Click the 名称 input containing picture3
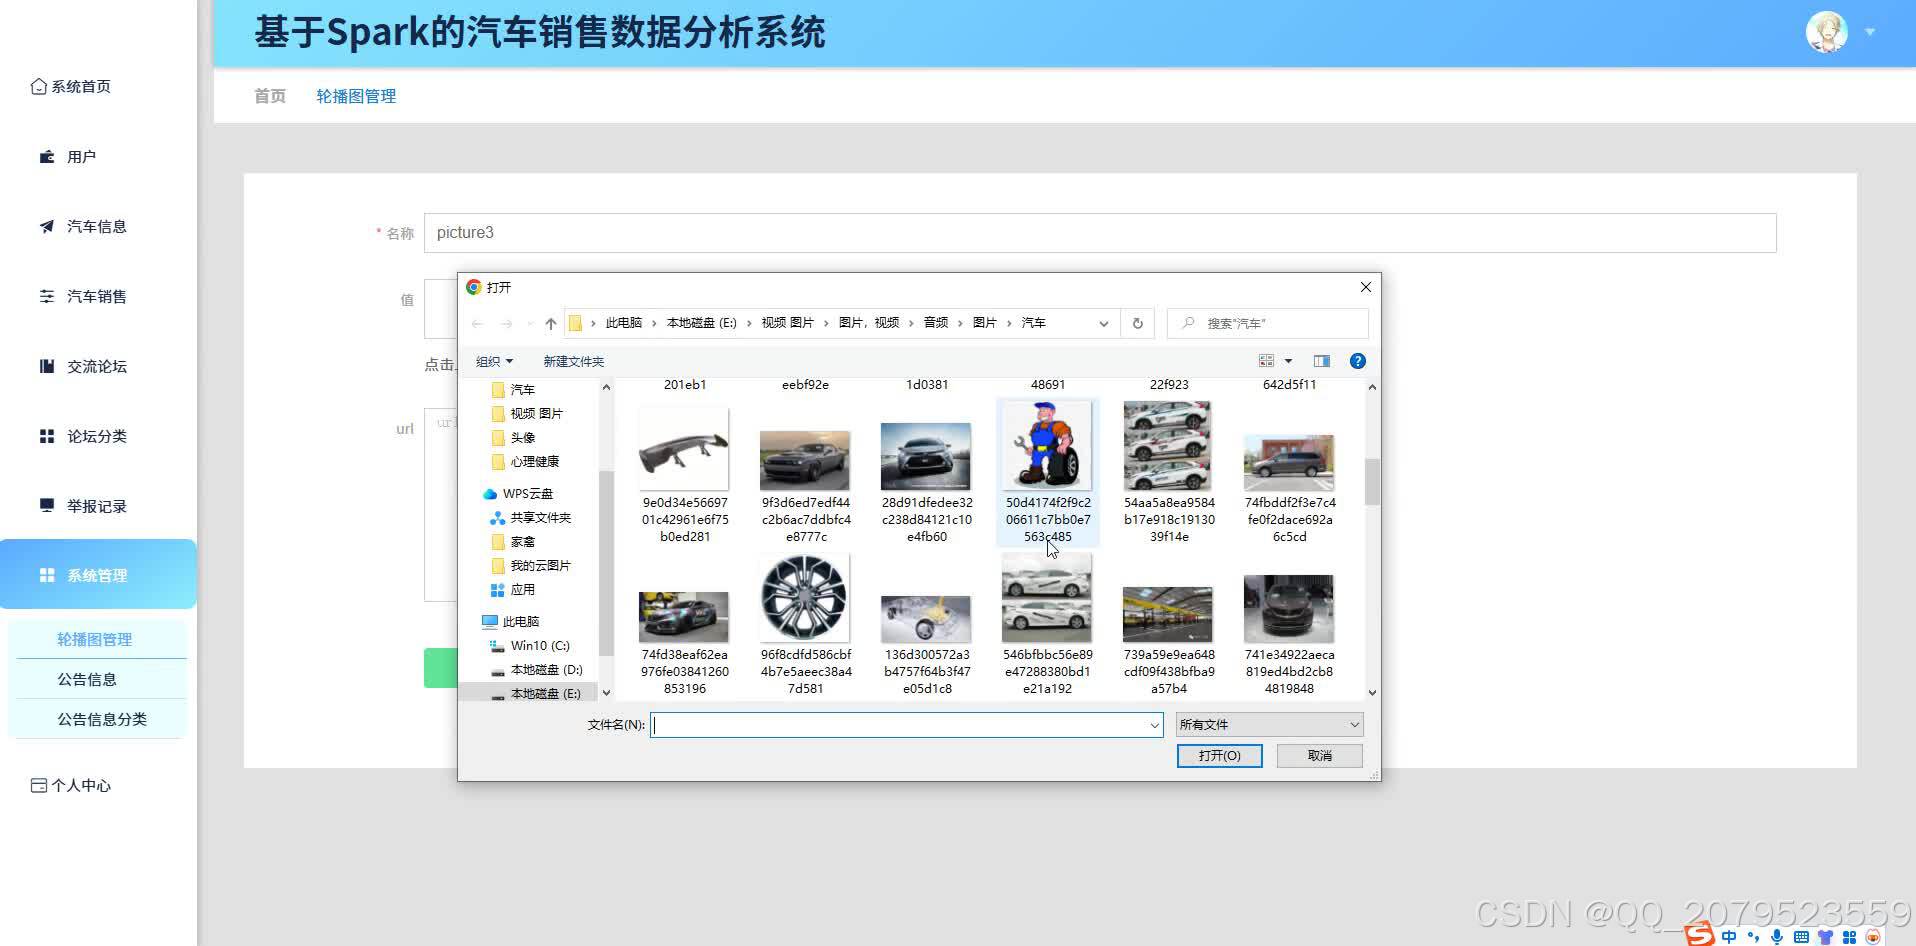1916x946 pixels. (x=1100, y=233)
